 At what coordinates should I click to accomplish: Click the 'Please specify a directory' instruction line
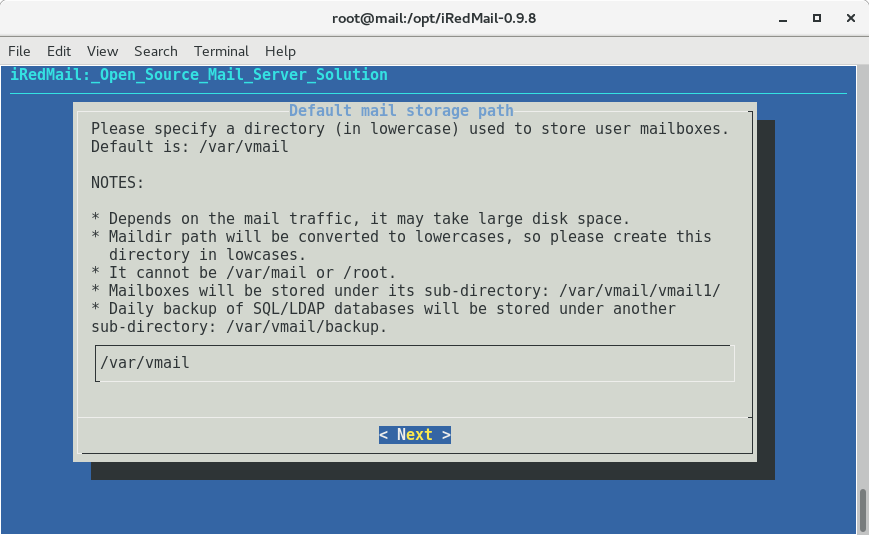click(x=410, y=129)
